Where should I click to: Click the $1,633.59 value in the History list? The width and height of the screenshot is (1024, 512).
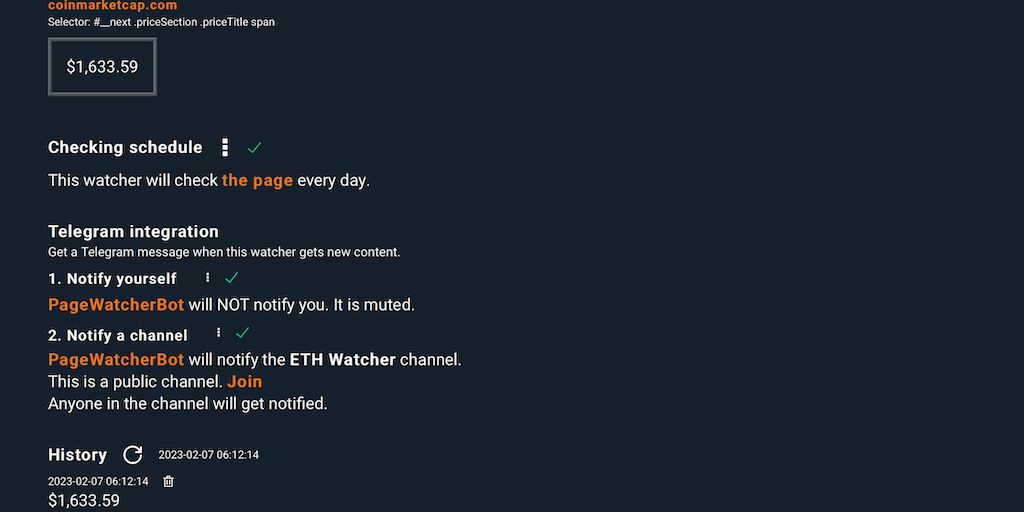coord(84,500)
